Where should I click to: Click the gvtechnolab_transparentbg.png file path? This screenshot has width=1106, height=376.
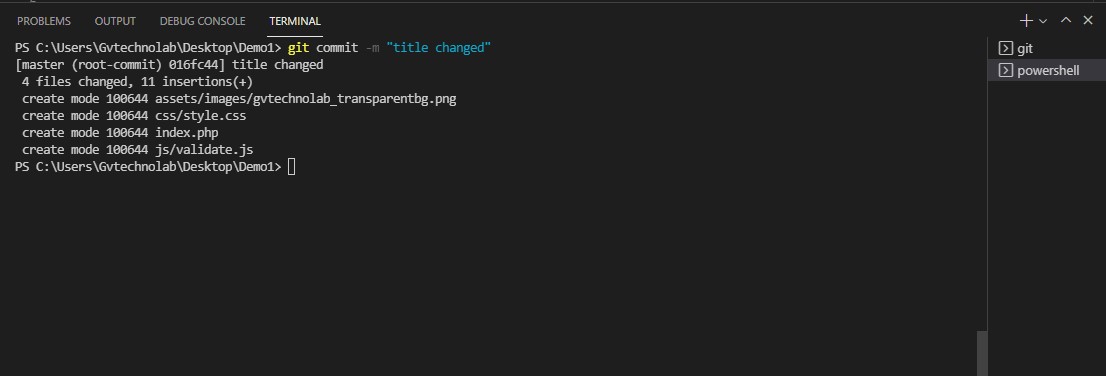(x=305, y=99)
